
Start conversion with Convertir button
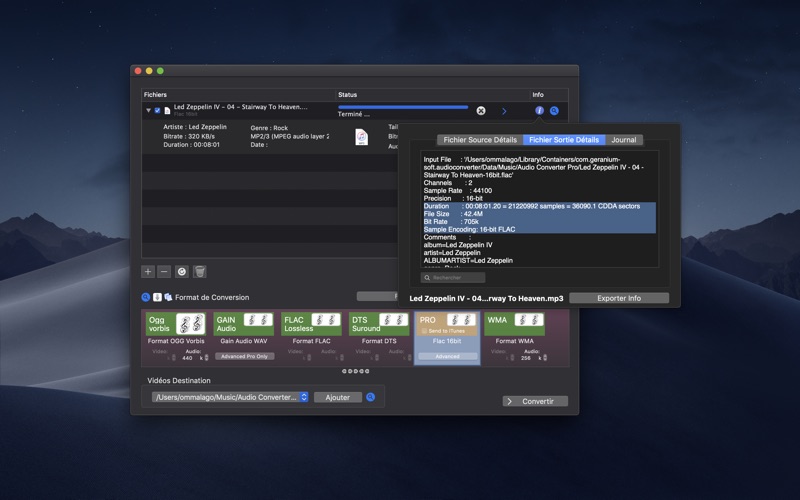click(535, 401)
